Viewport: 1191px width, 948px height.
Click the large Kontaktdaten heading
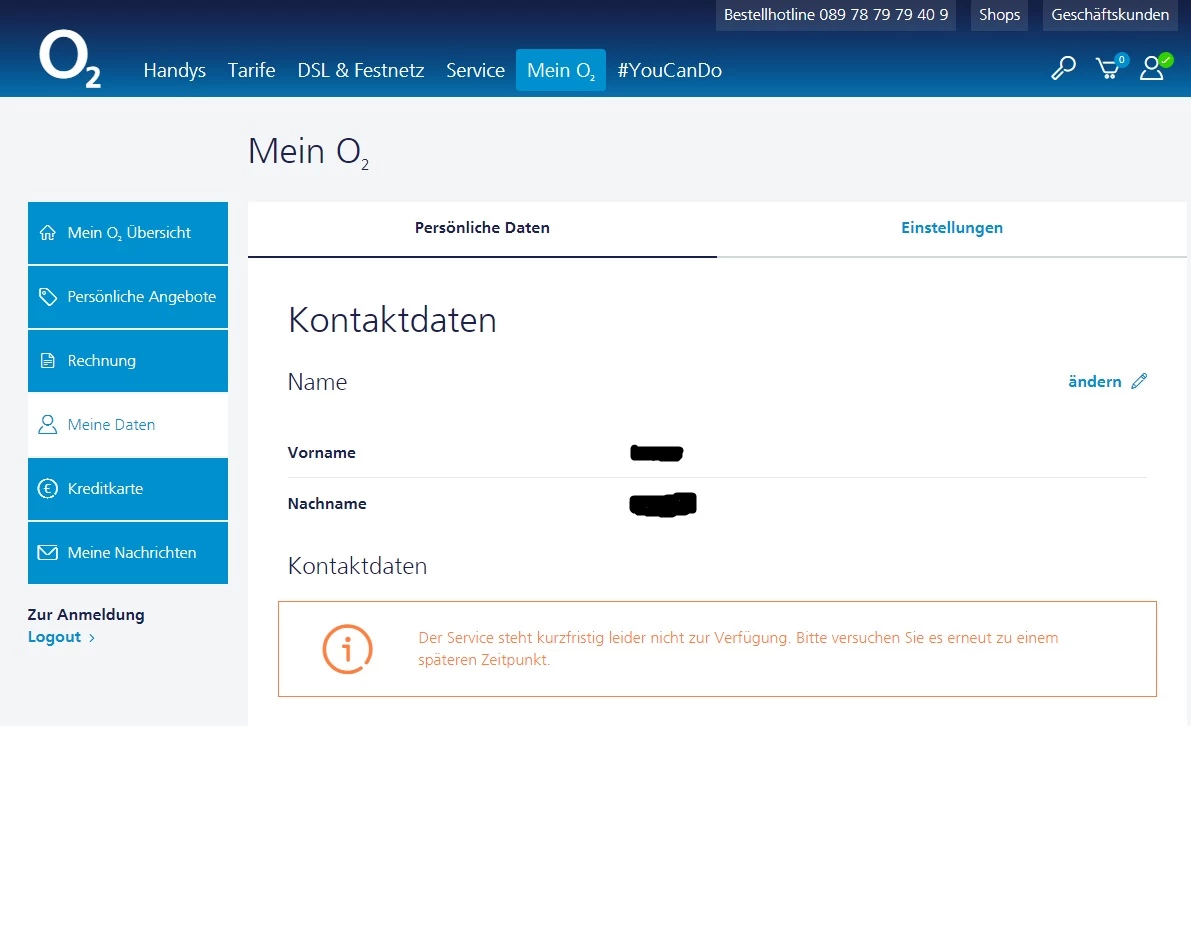392,320
